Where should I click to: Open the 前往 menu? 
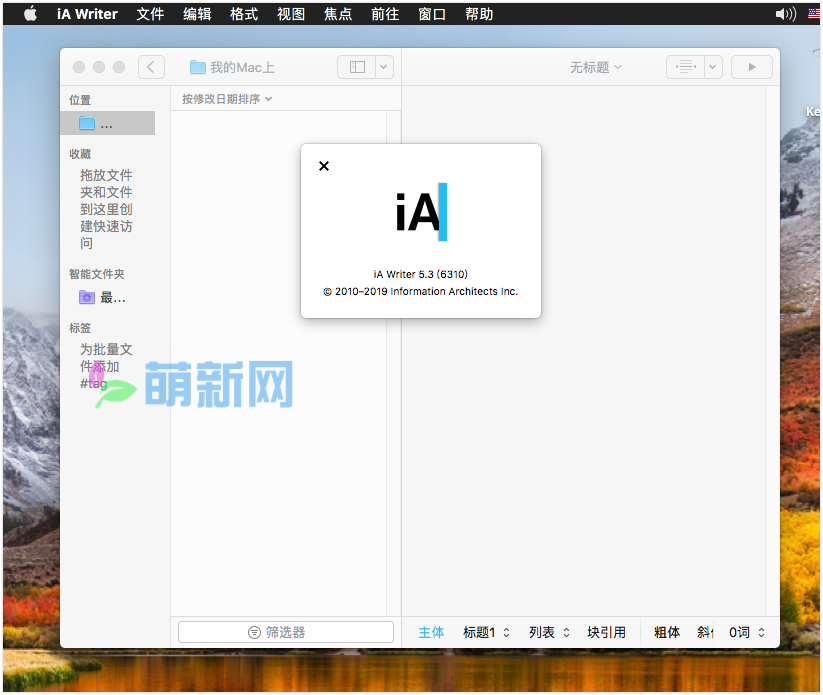(x=385, y=14)
